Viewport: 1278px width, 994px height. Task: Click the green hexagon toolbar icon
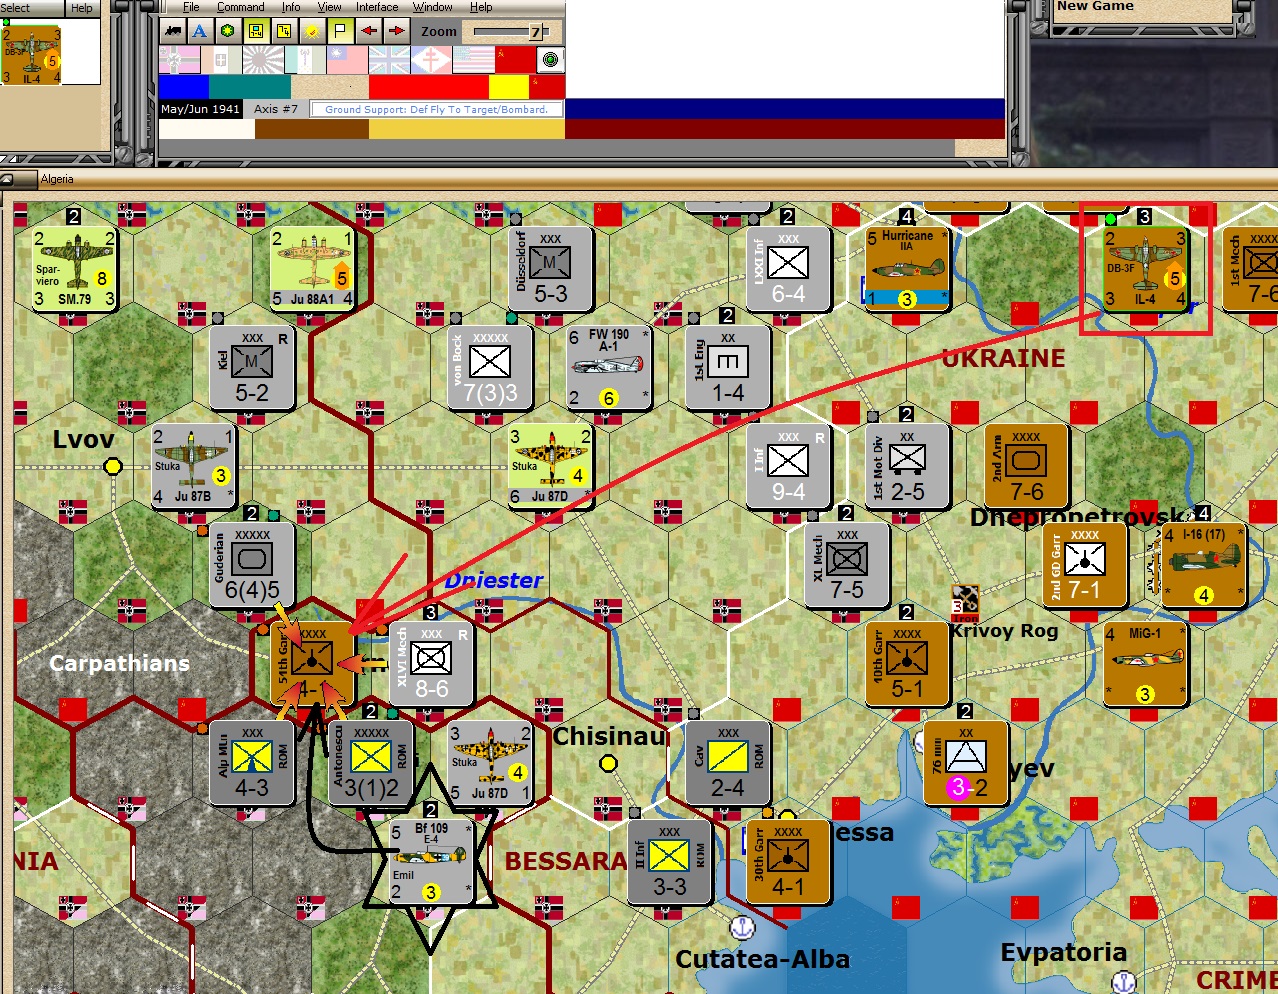[228, 31]
